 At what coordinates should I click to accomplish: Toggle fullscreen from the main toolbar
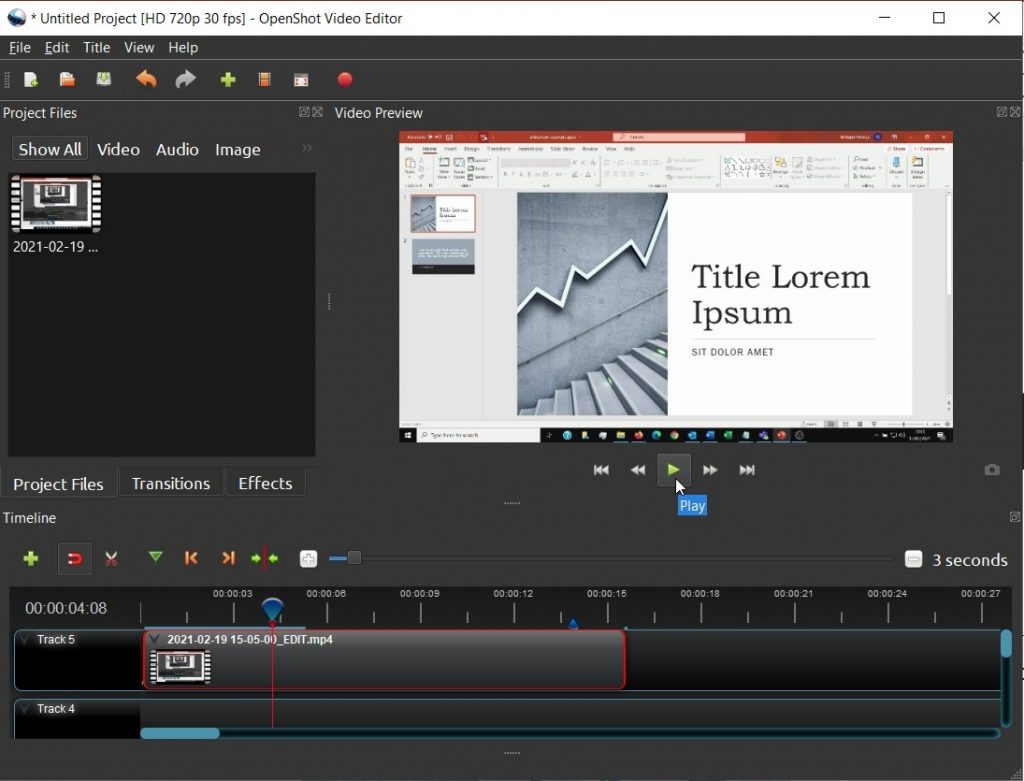click(x=301, y=80)
